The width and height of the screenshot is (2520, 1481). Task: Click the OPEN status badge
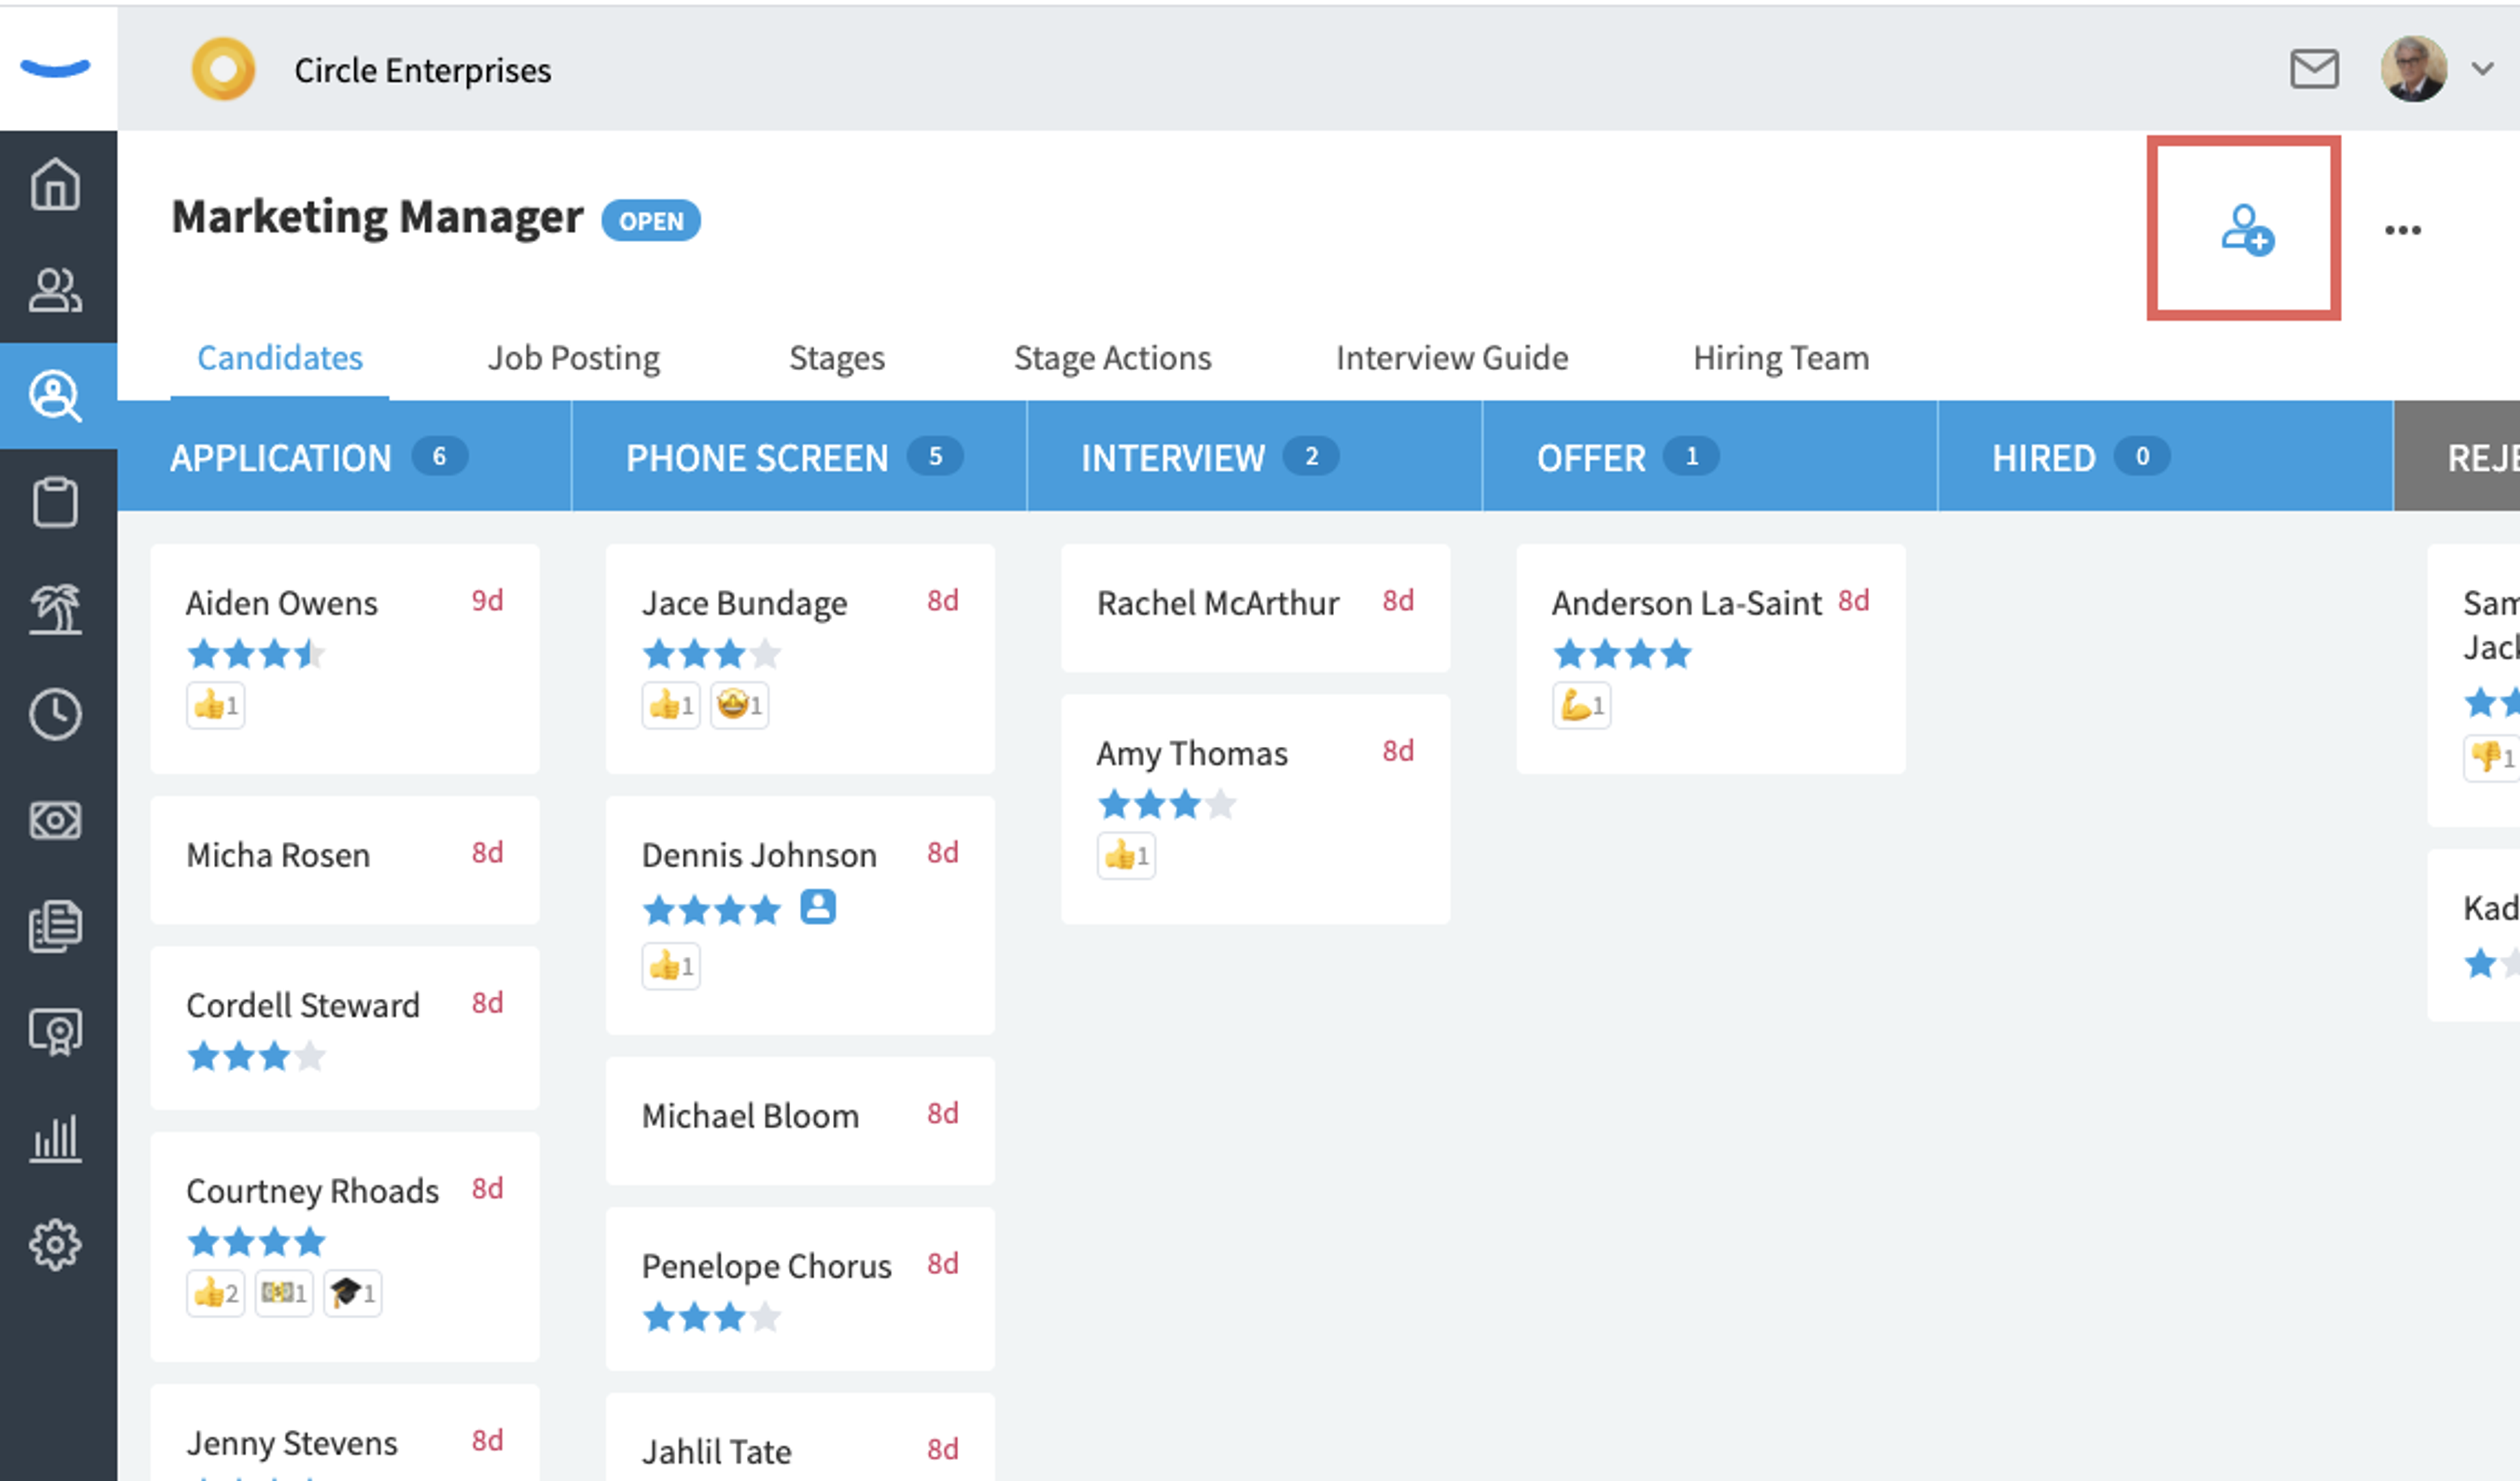coord(651,221)
